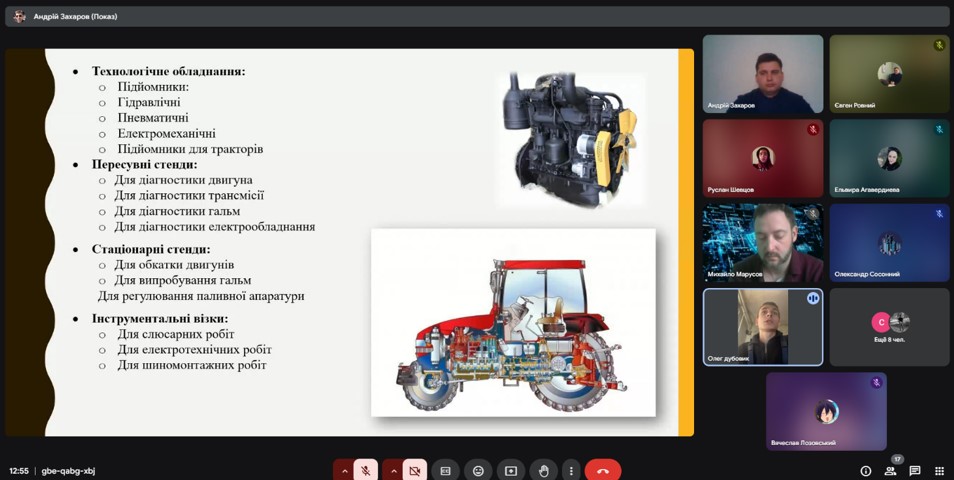The height and width of the screenshot is (480, 954).
Task: Click speaking indicator on Олег дубовик tile
Action: point(813,298)
